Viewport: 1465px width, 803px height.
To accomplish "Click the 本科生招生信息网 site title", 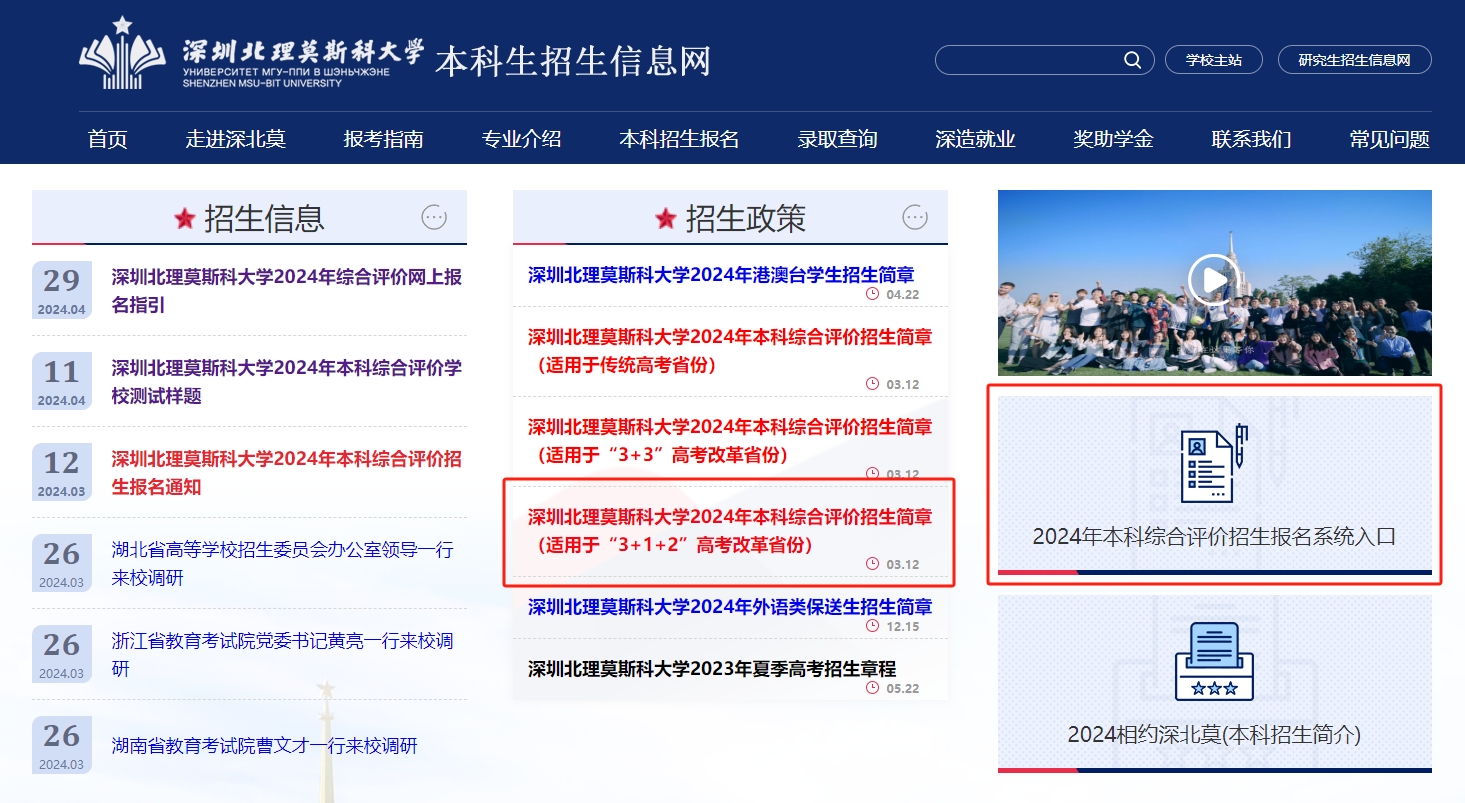I will tap(573, 61).
